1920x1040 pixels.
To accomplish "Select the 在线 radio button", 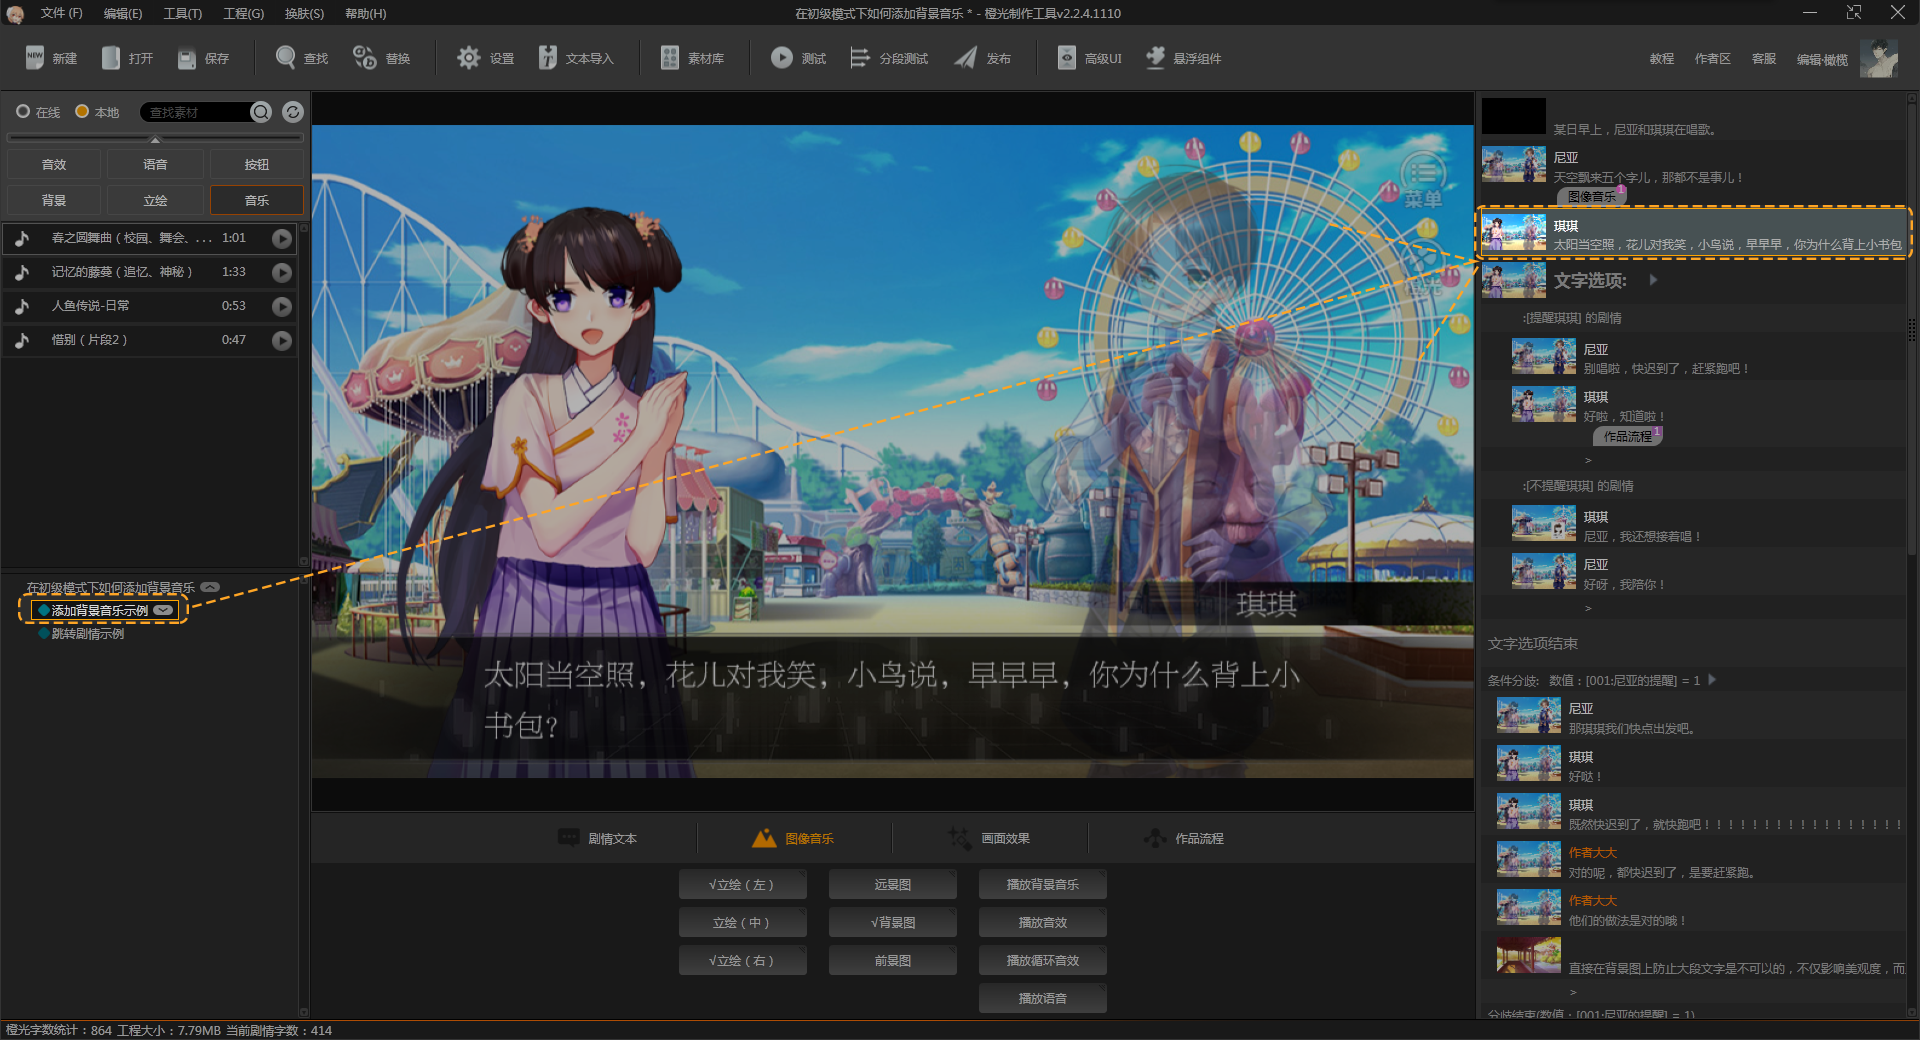I will click(x=23, y=112).
